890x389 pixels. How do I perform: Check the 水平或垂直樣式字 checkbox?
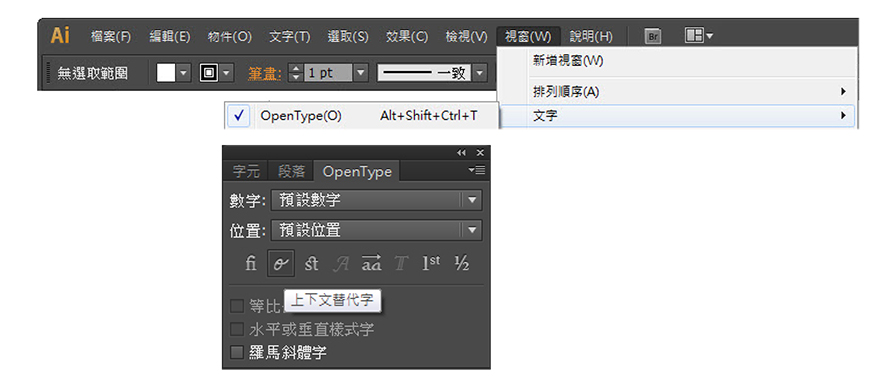pos(236,329)
